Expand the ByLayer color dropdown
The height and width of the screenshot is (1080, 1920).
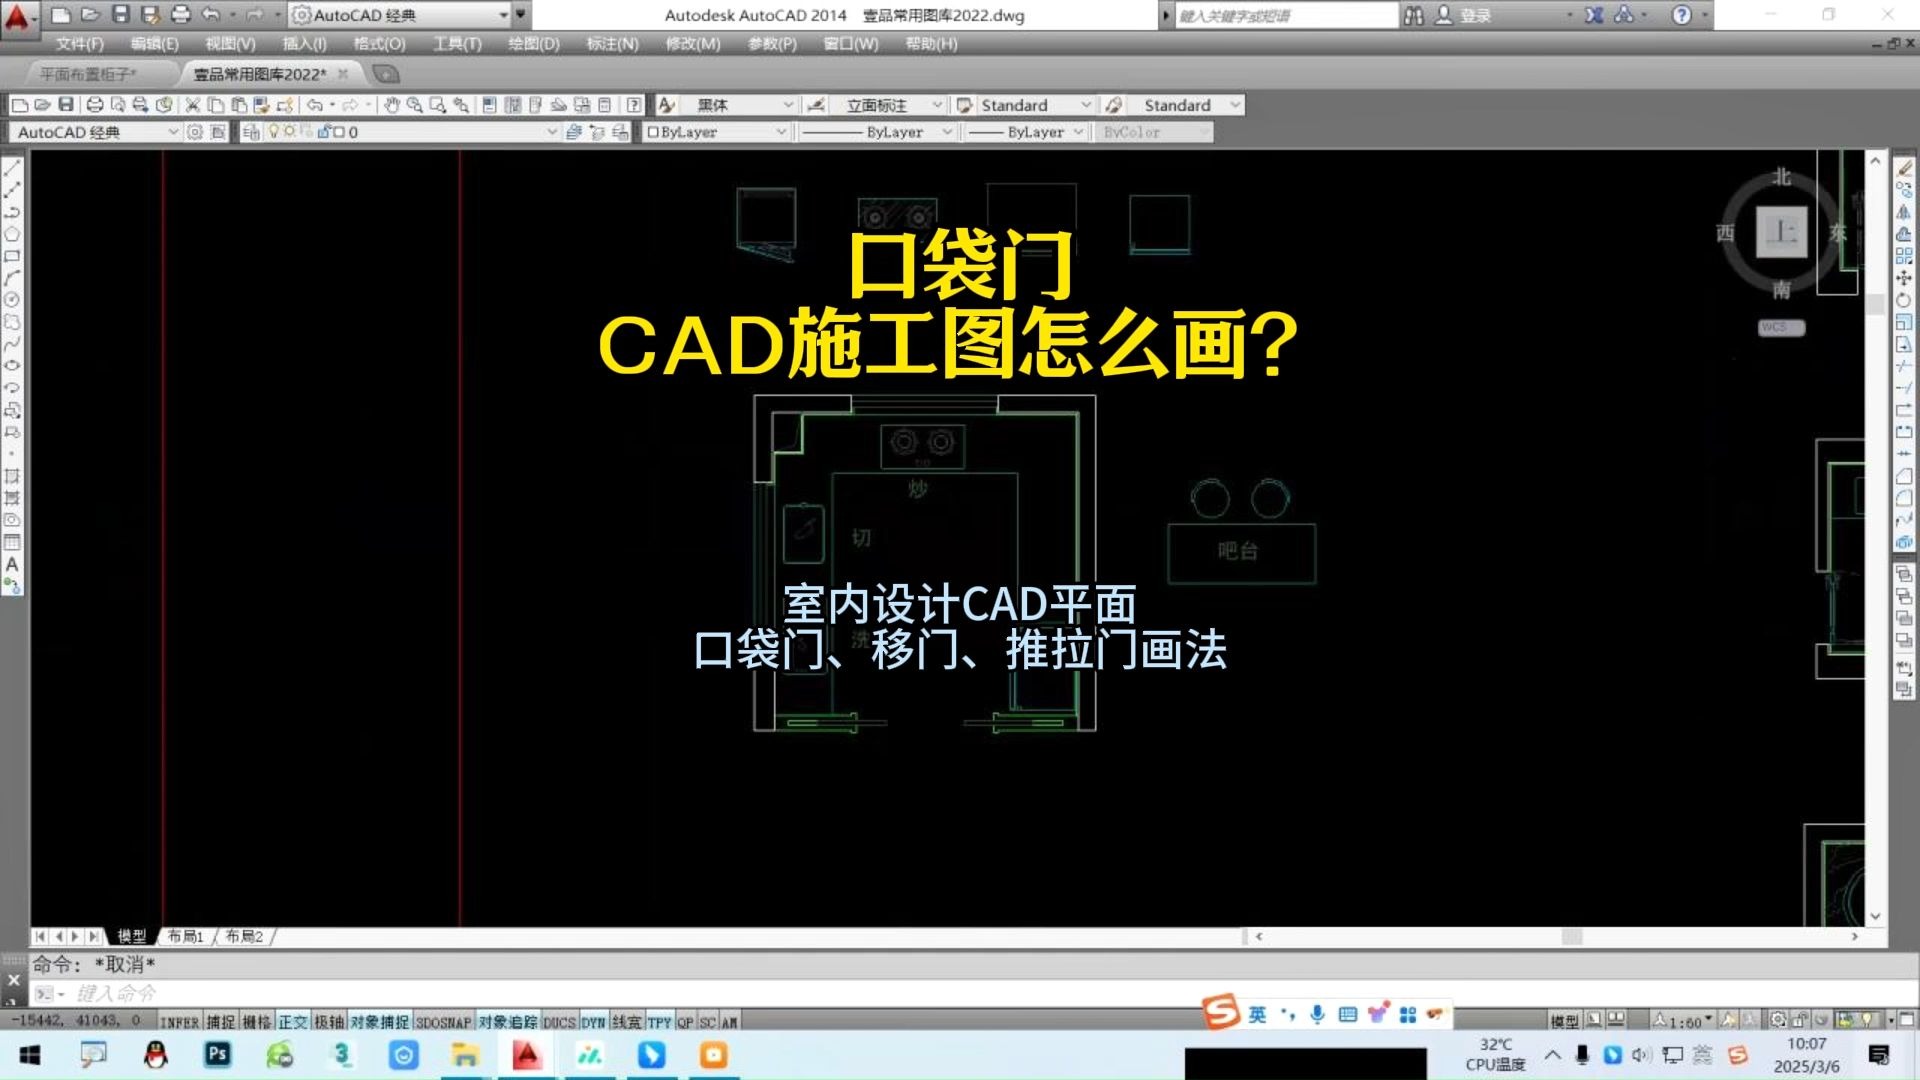[x=783, y=131]
